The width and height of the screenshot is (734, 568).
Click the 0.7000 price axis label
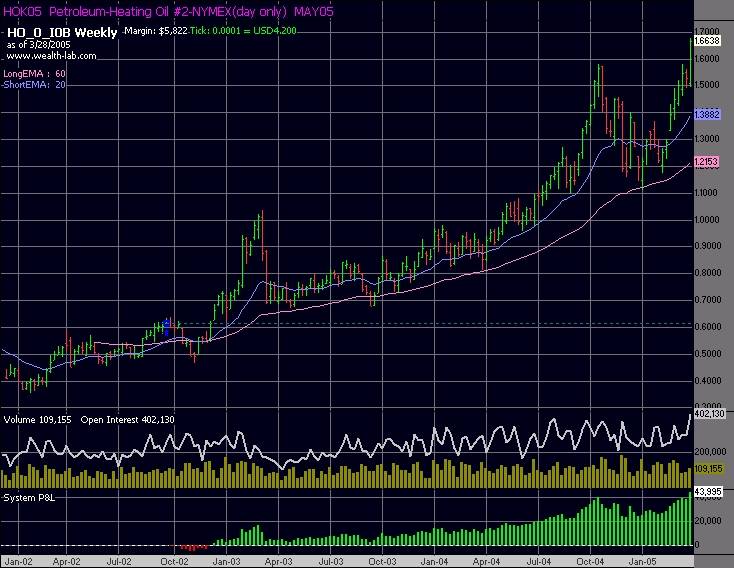coord(707,300)
